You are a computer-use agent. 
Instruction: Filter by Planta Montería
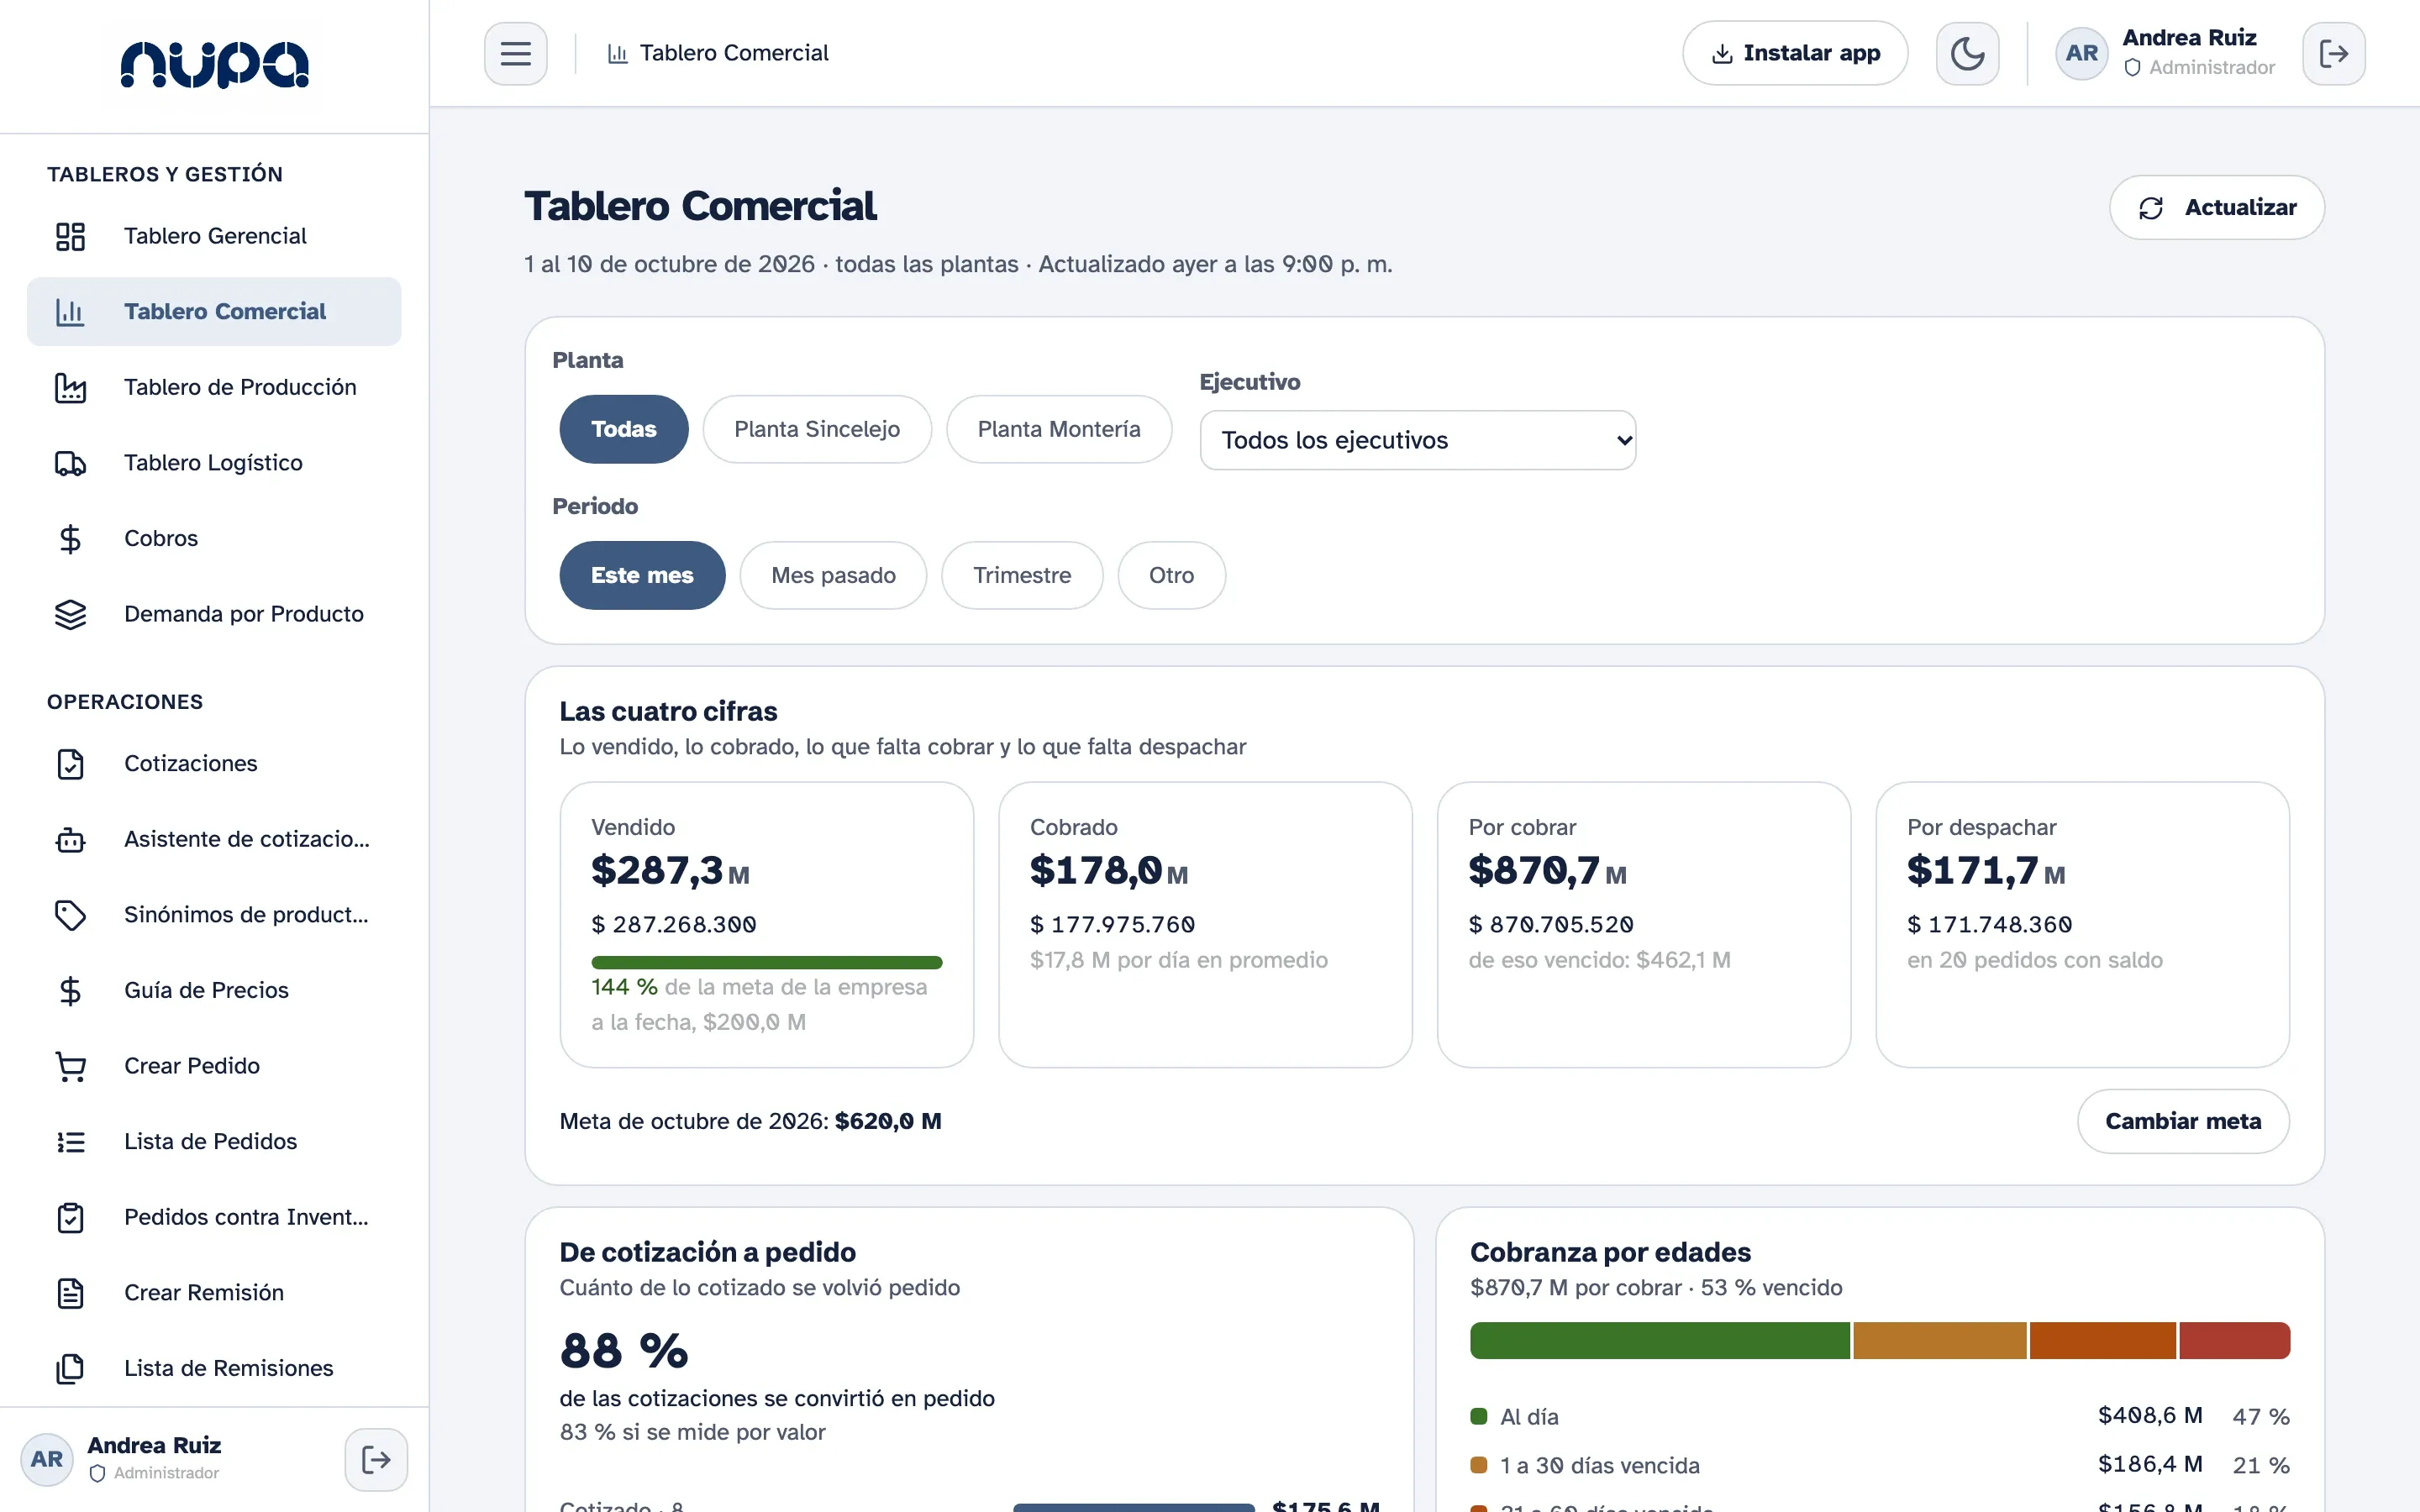(x=1059, y=429)
